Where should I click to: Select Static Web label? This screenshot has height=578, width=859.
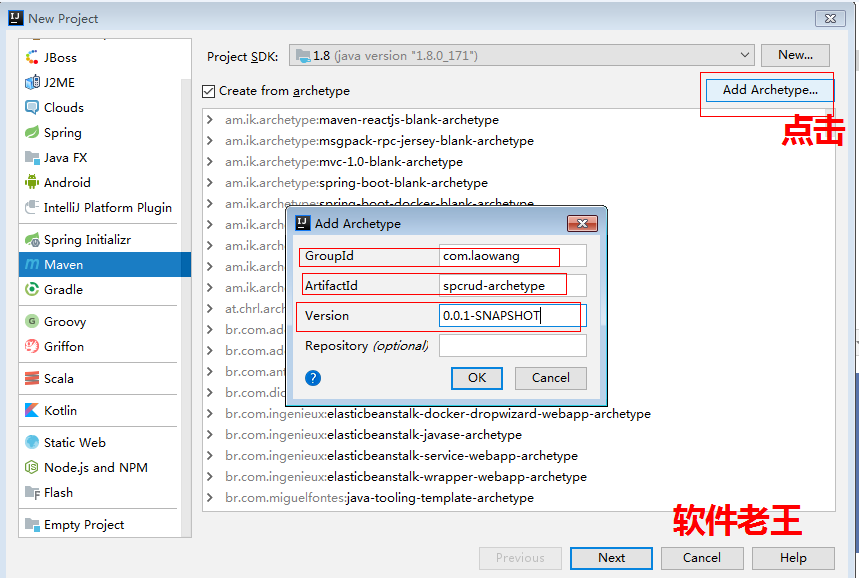[x=75, y=442]
